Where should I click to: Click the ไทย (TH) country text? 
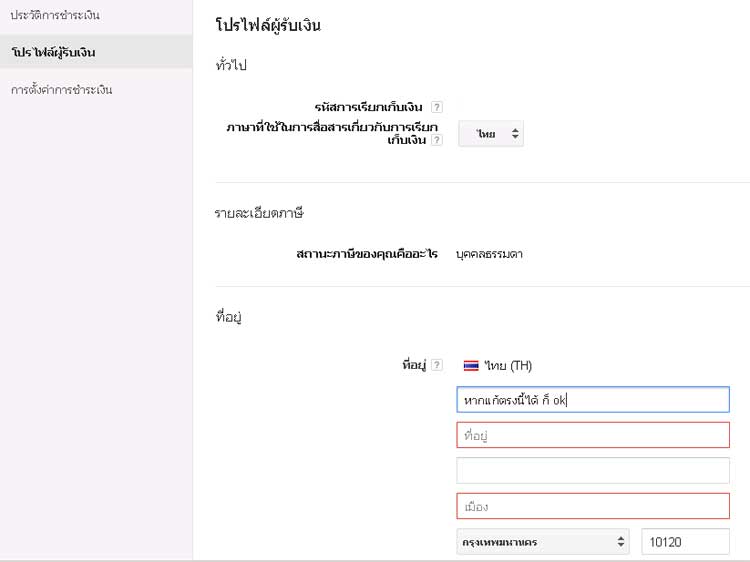click(x=513, y=366)
